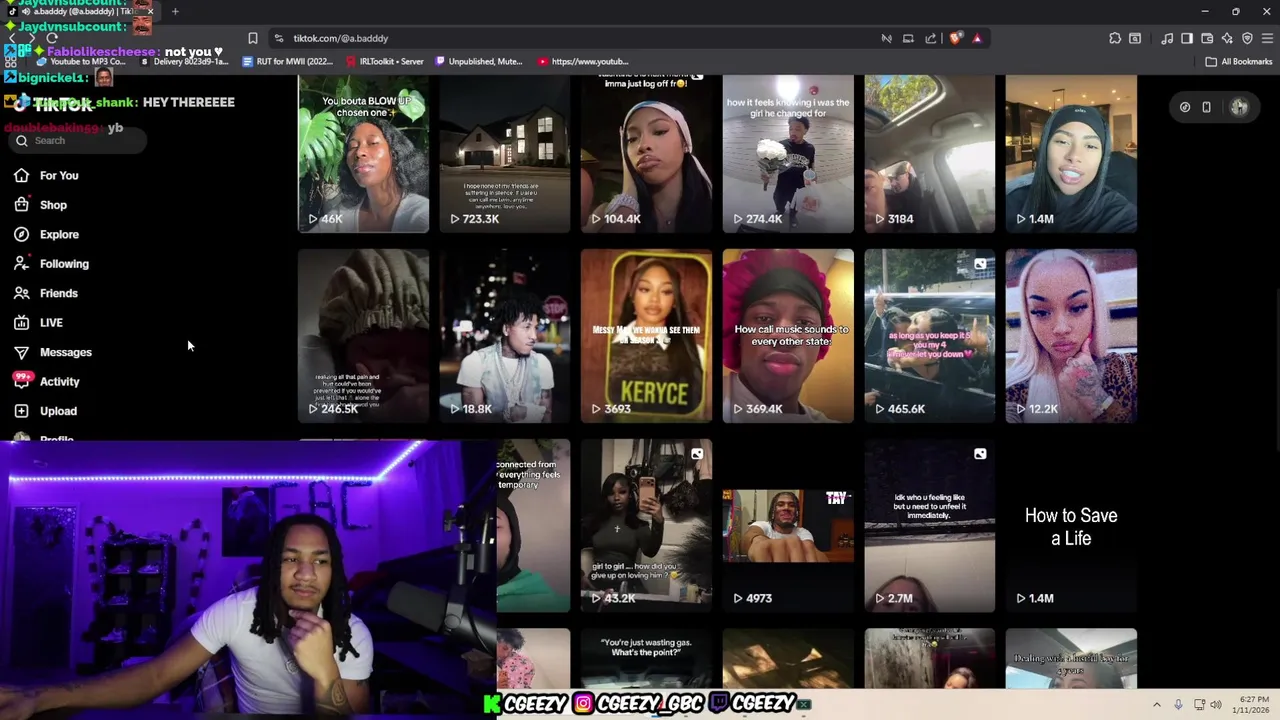
Task: Reload the TikTok page
Action: (52, 38)
